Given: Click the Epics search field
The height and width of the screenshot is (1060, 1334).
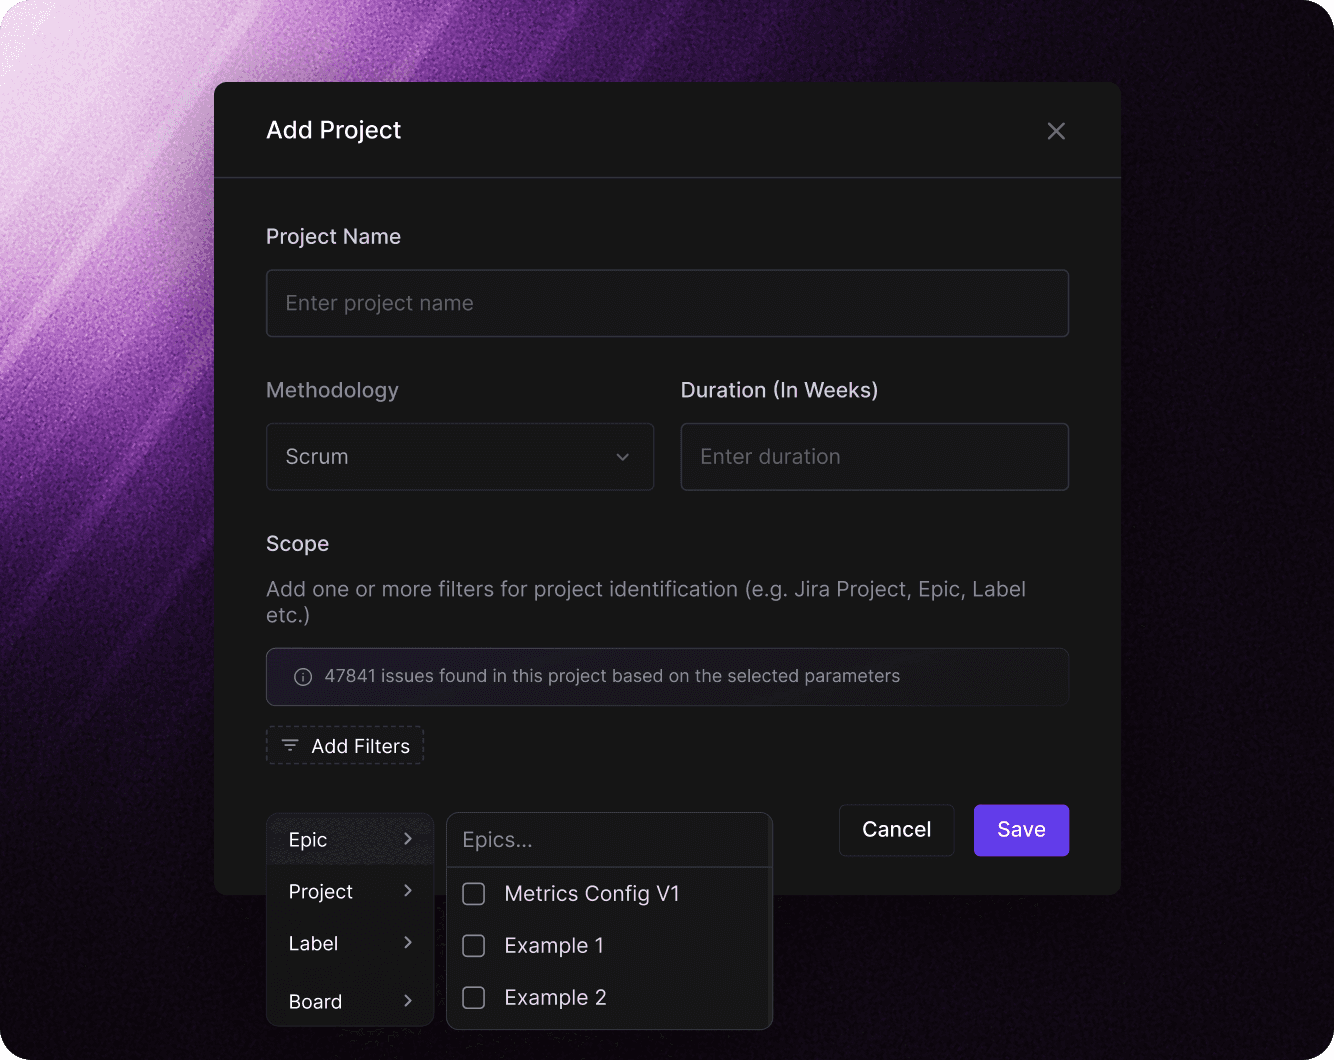Looking at the screenshot, I should tap(609, 840).
